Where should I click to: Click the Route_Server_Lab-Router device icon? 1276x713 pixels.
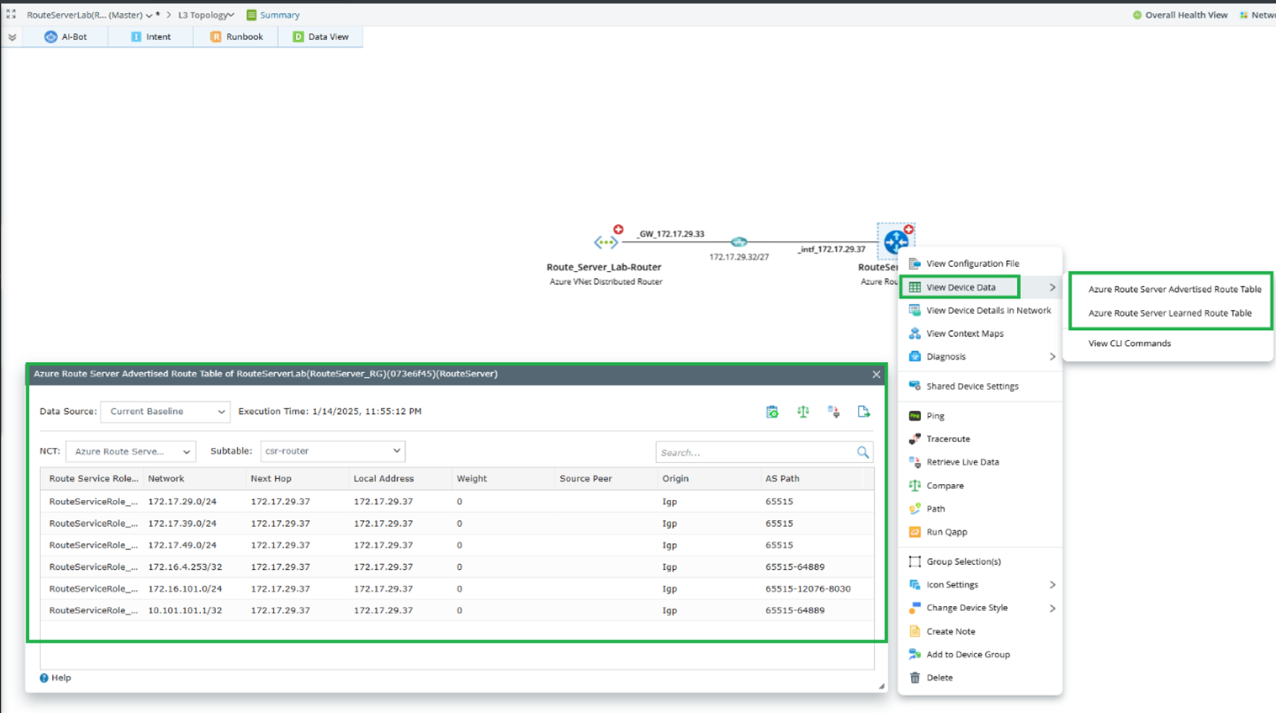606,242
